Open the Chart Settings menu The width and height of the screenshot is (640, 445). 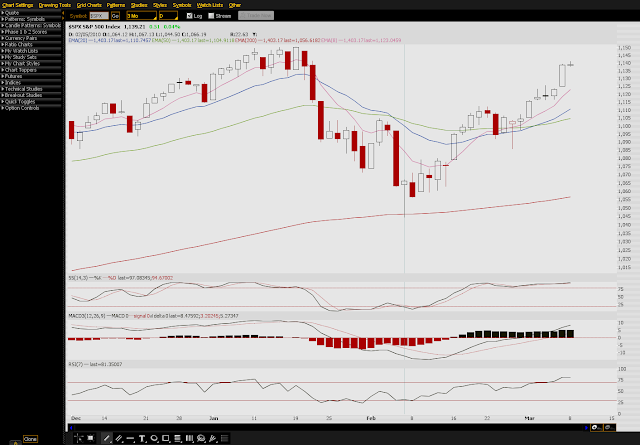click(18, 5)
